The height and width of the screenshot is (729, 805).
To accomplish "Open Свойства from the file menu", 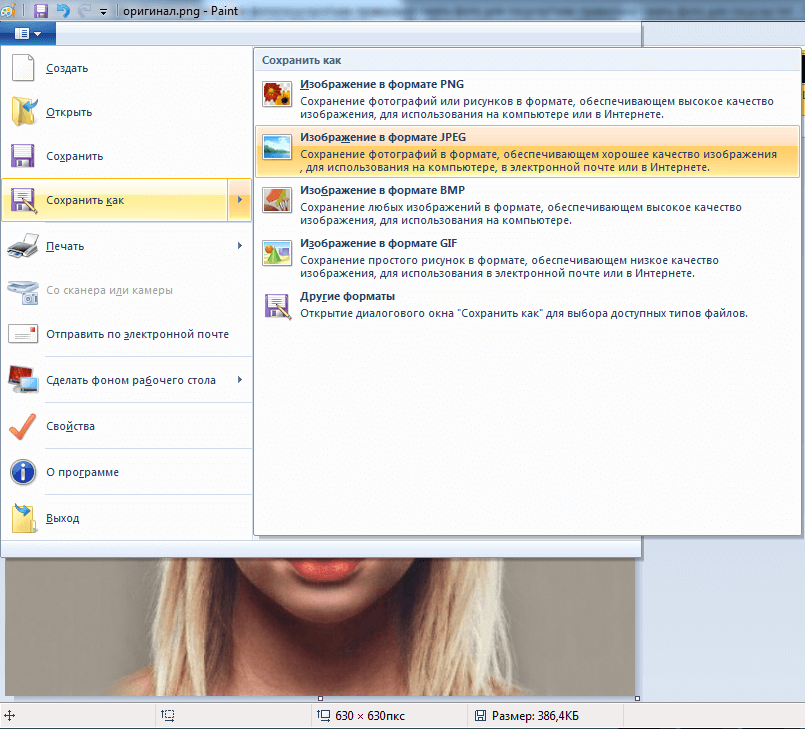I will click(x=127, y=426).
